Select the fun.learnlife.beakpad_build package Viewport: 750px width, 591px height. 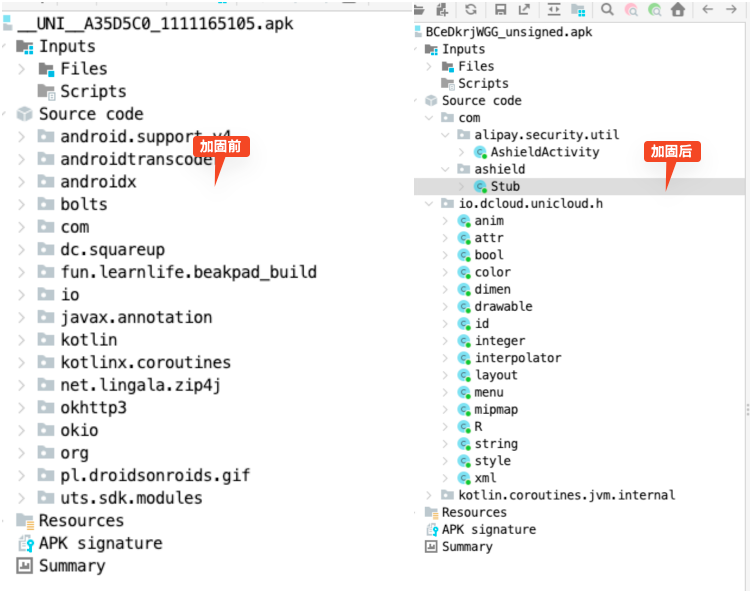click(188, 272)
